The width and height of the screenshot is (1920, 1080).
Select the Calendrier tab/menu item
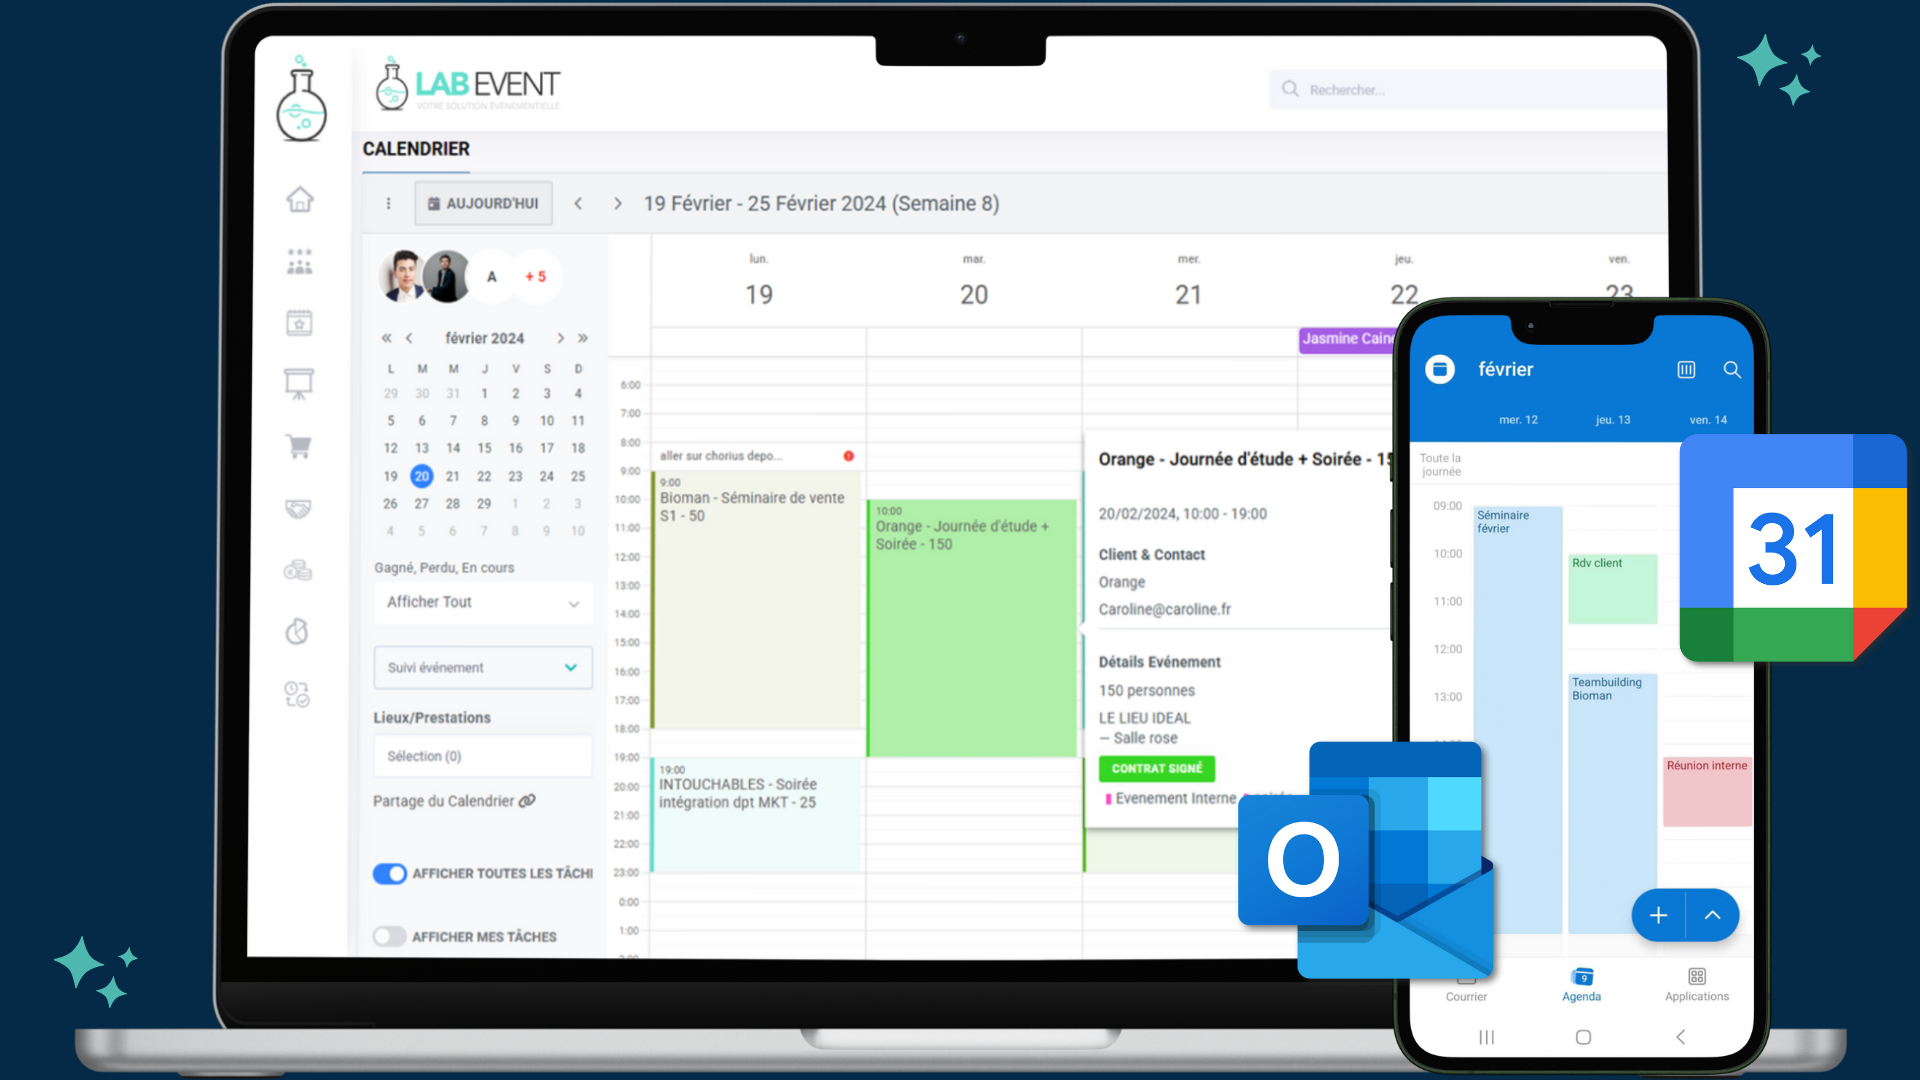415,149
